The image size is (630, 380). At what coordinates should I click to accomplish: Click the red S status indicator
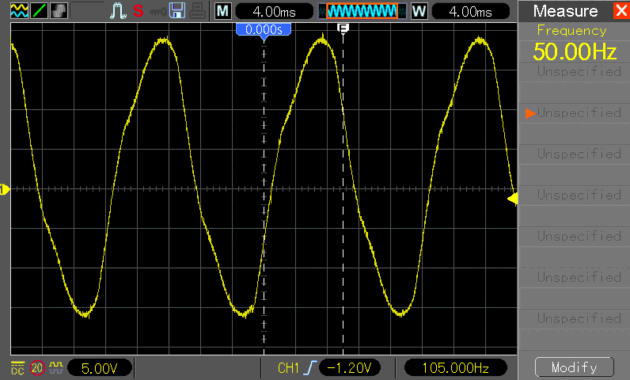point(138,11)
